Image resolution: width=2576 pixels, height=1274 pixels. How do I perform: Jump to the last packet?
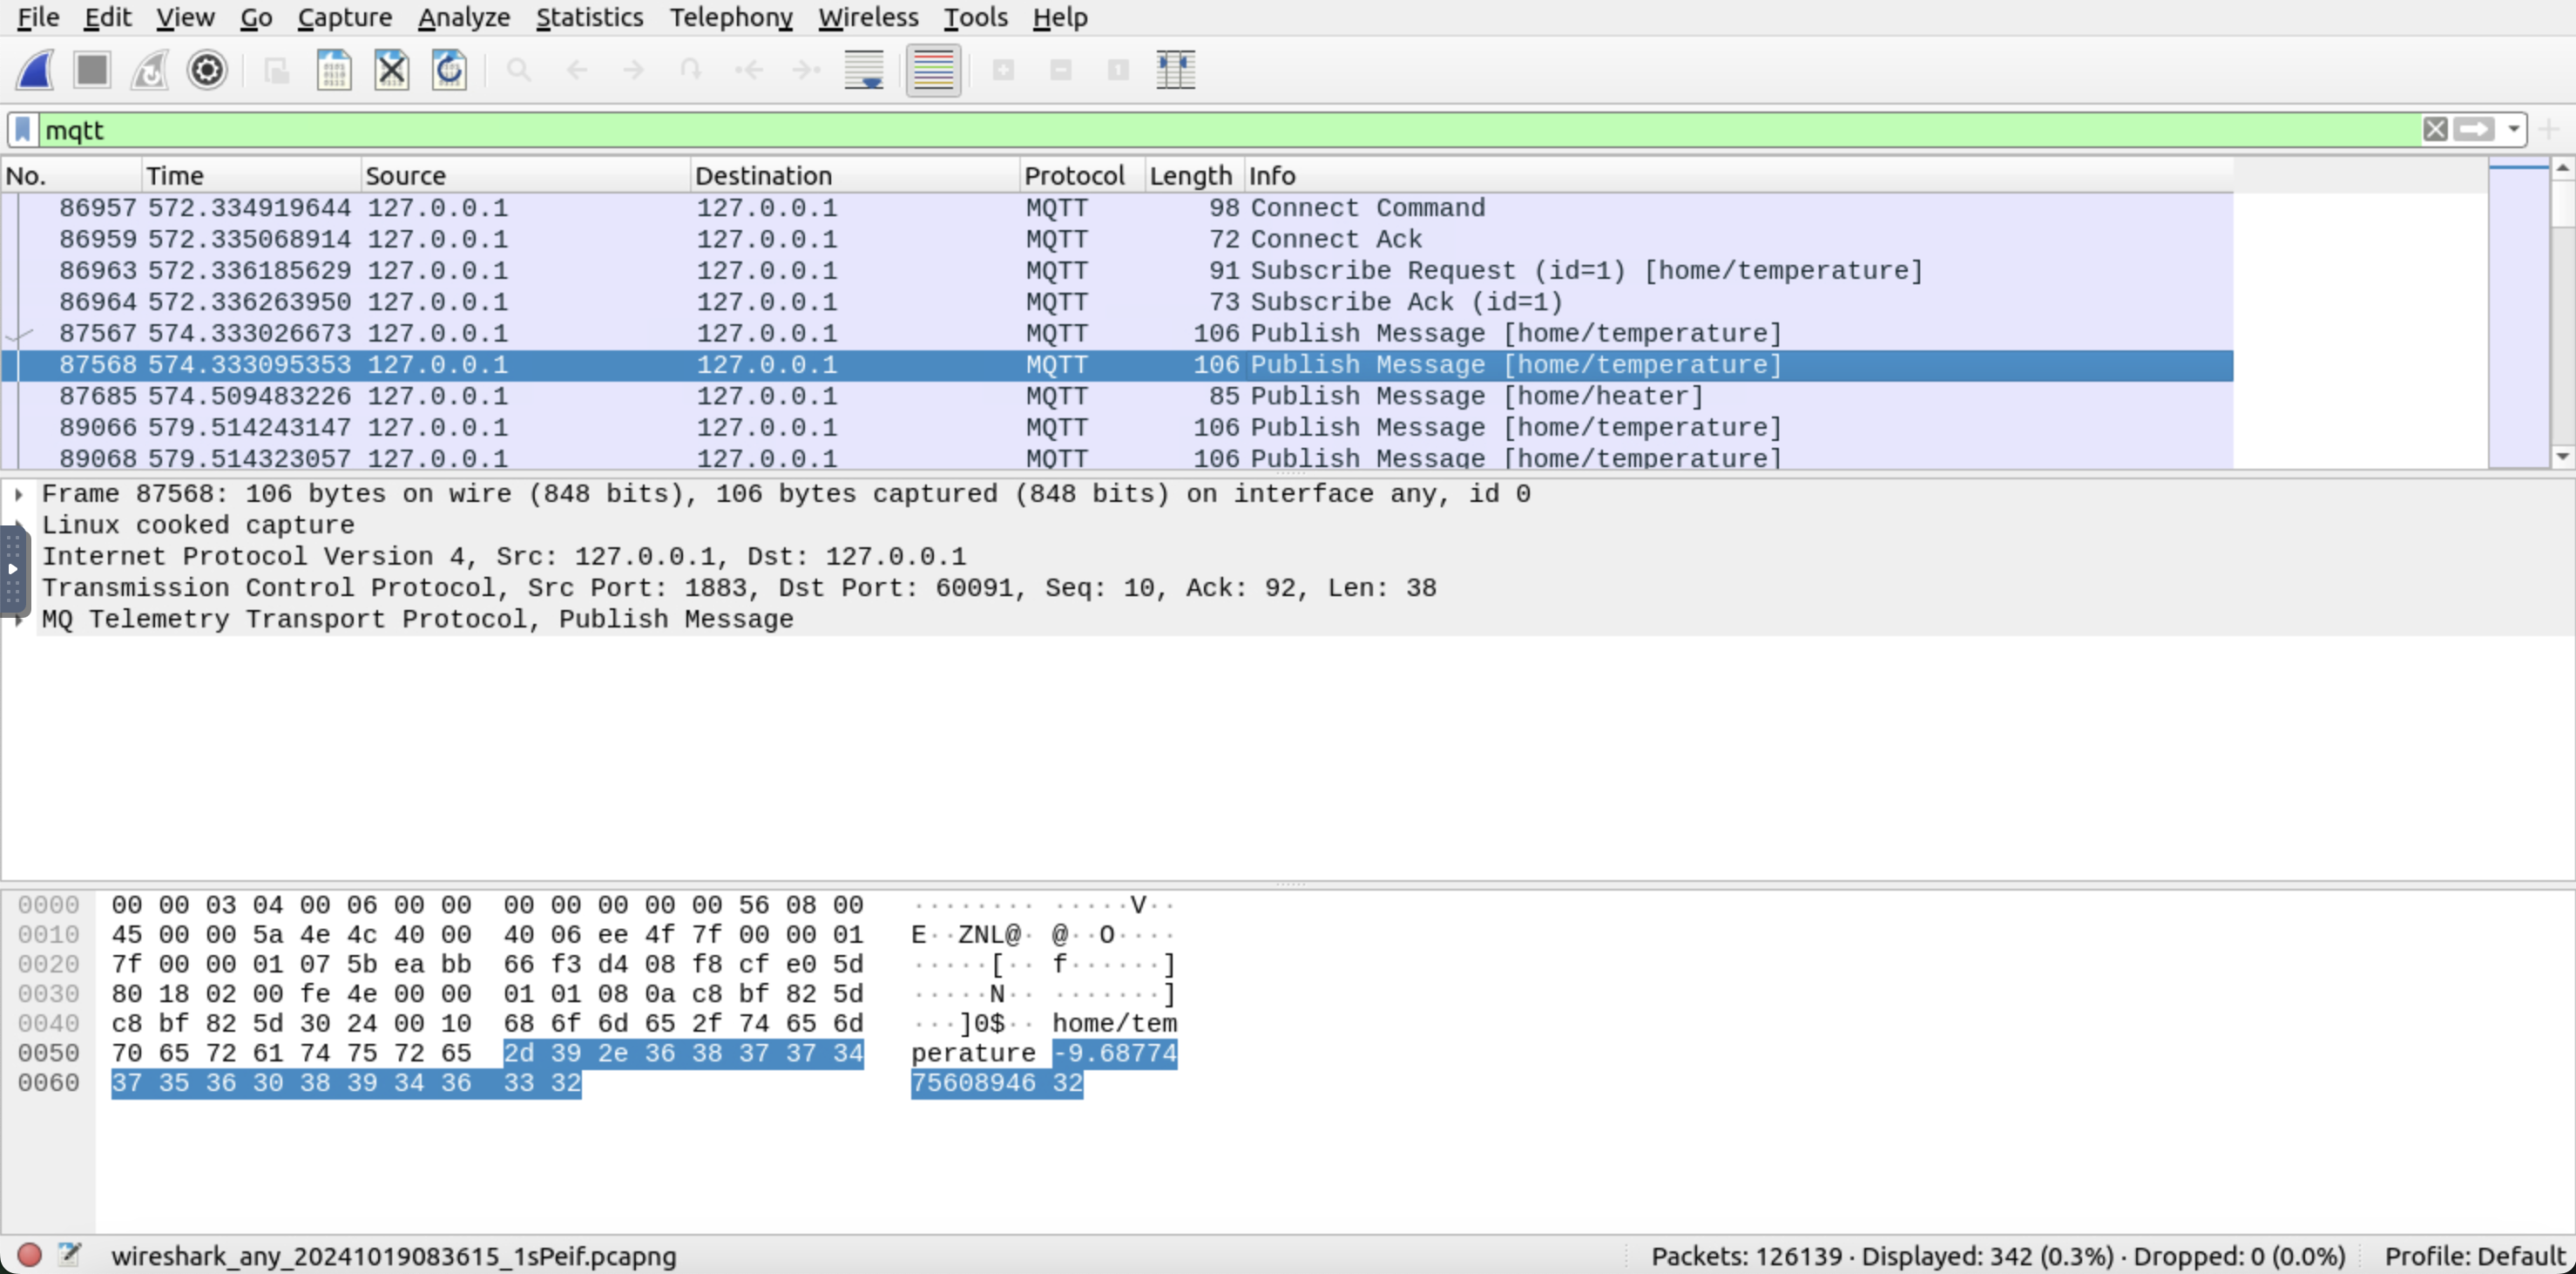[x=806, y=70]
